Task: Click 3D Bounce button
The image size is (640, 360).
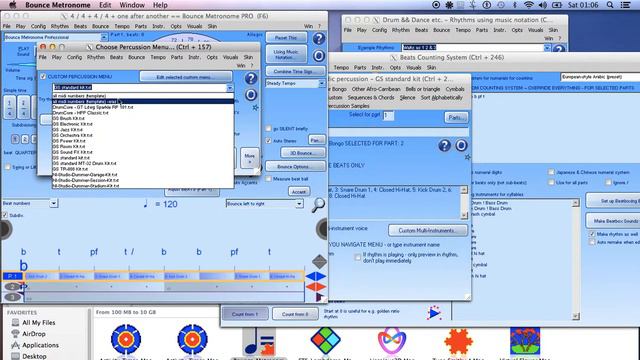Action: [303, 153]
